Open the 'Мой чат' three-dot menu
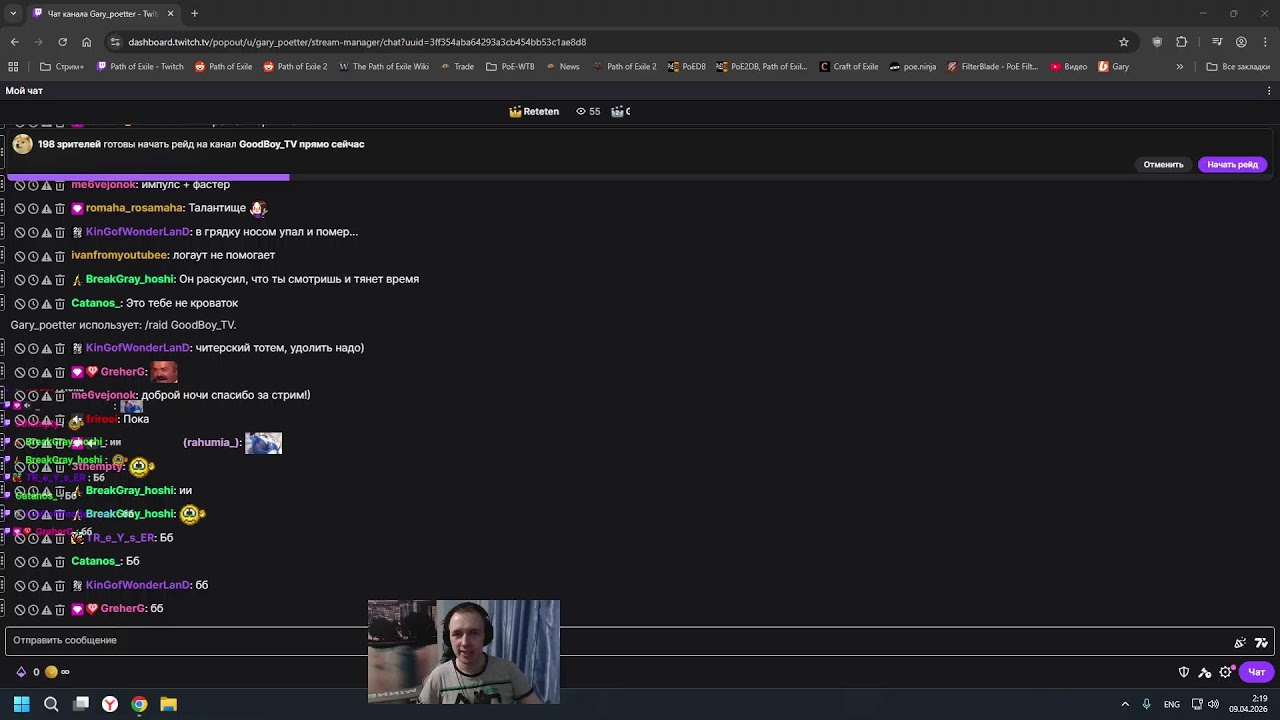This screenshot has height=720, width=1280. pyautogui.click(x=1269, y=91)
